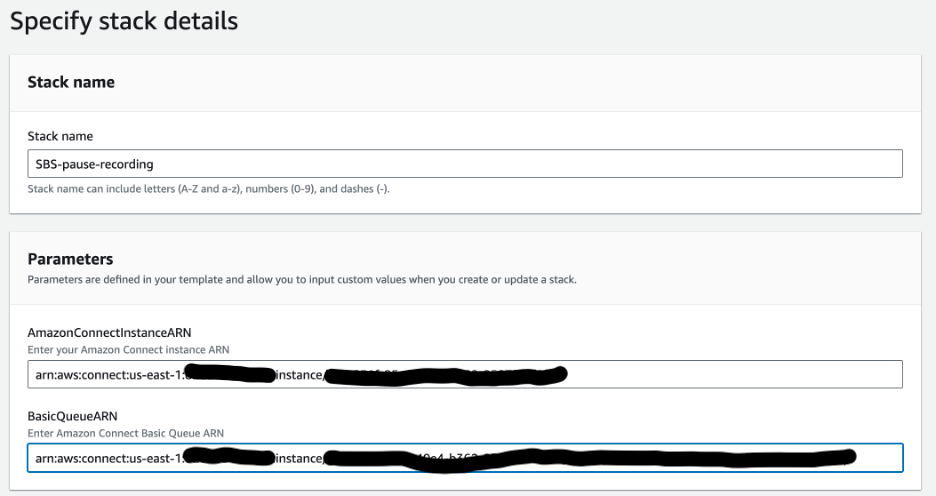Click the 'Stack name' section heading
The width and height of the screenshot is (936, 496).
tap(71, 82)
